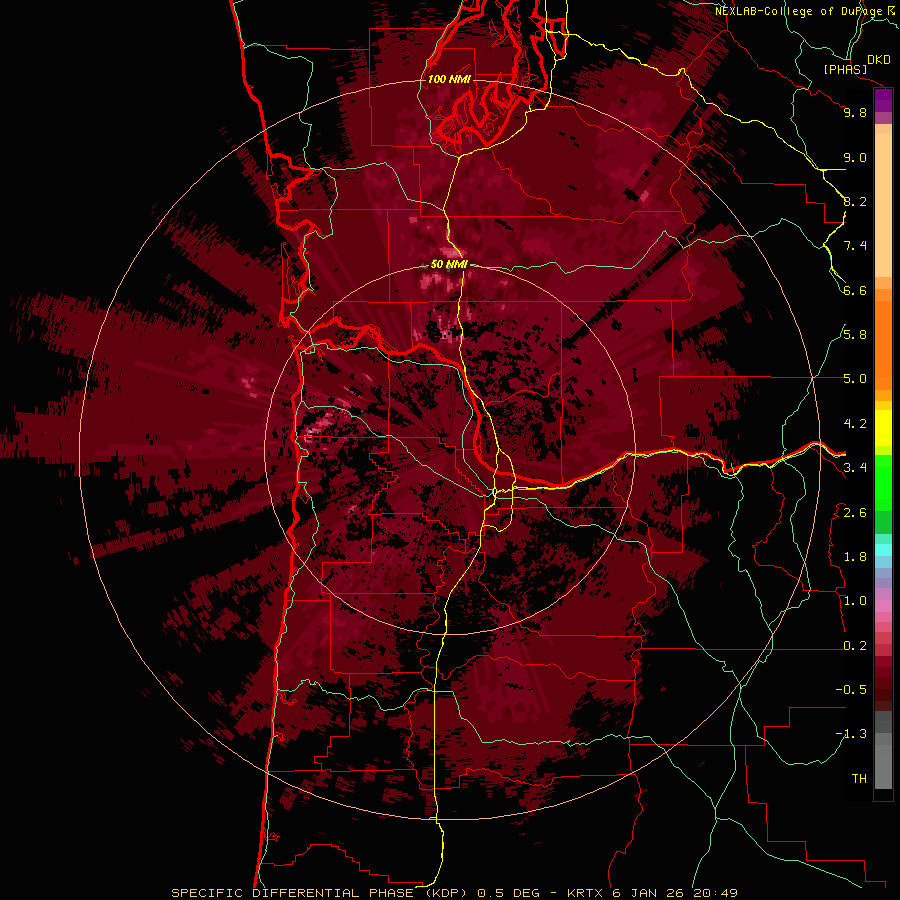Pick the purple swatch atop the color bar
Screen dimensions: 900x900
point(883,100)
